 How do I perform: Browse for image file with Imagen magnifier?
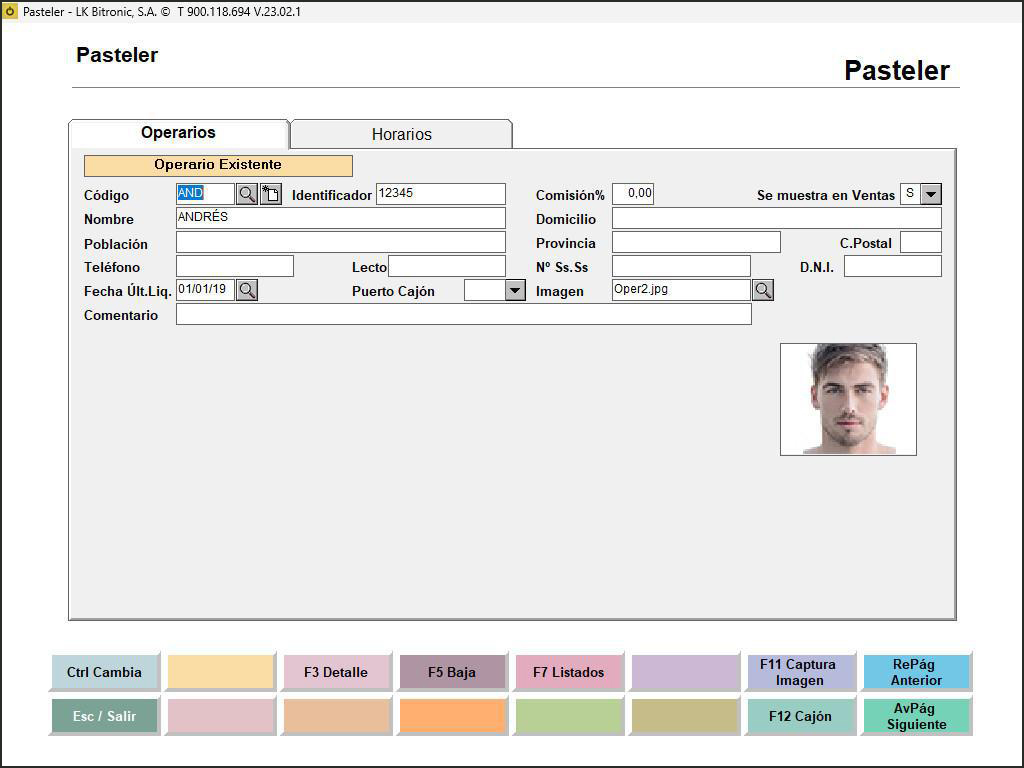click(763, 290)
